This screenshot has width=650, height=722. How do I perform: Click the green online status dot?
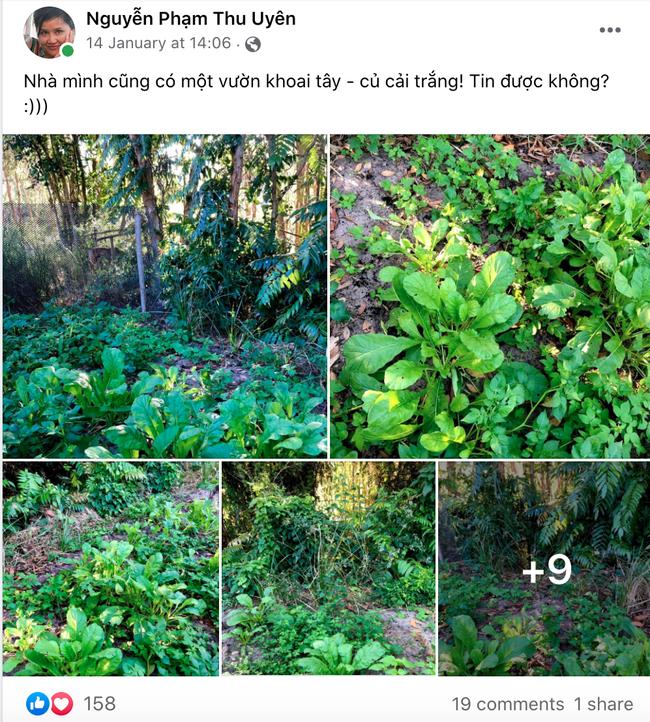pos(68,51)
